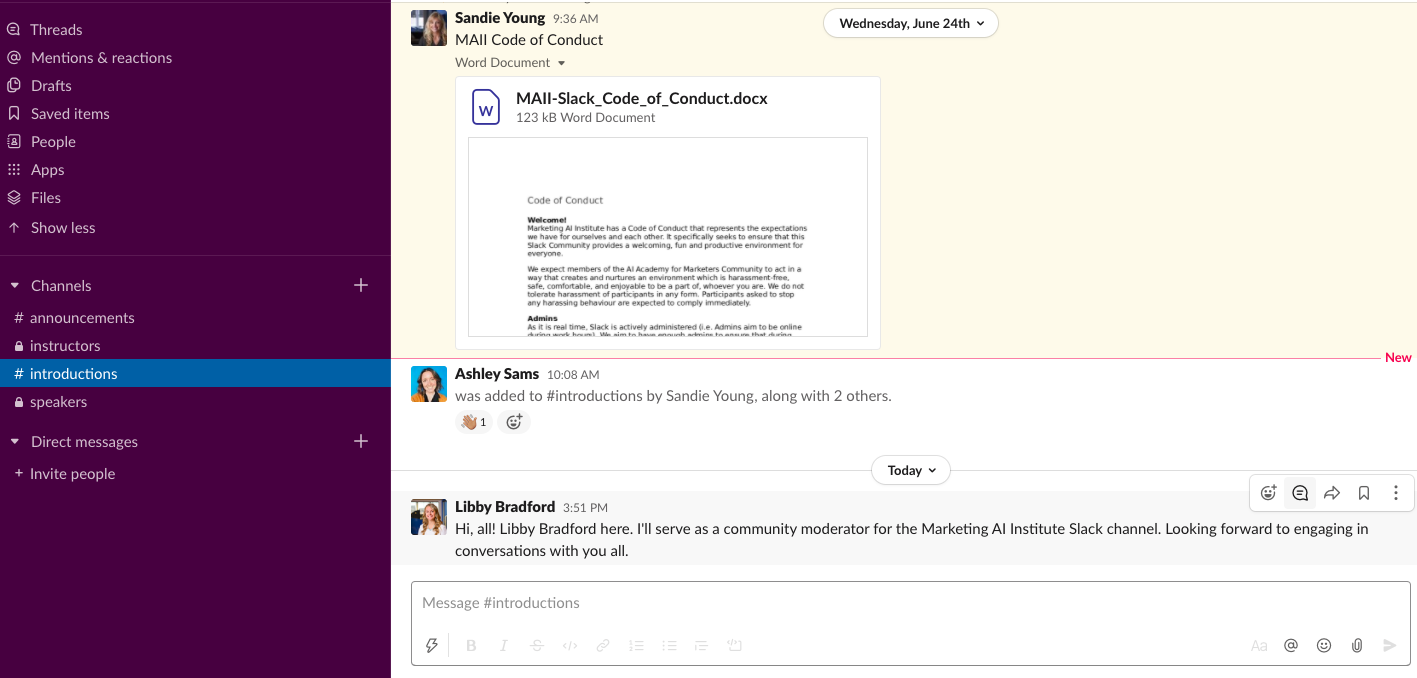Viewport: 1417px width, 678px height.
Task: Open the Code of Conduct document preview
Action: click(668, 237)
